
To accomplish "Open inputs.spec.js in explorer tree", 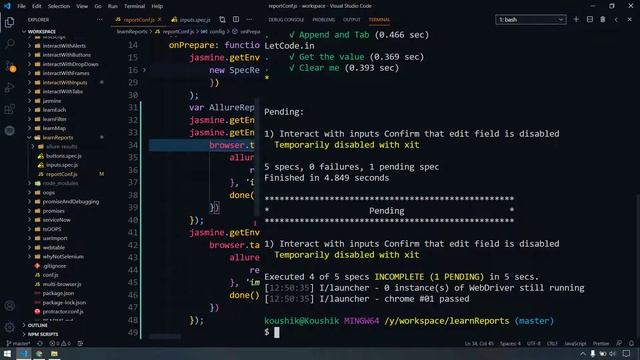I will point(62,165).
